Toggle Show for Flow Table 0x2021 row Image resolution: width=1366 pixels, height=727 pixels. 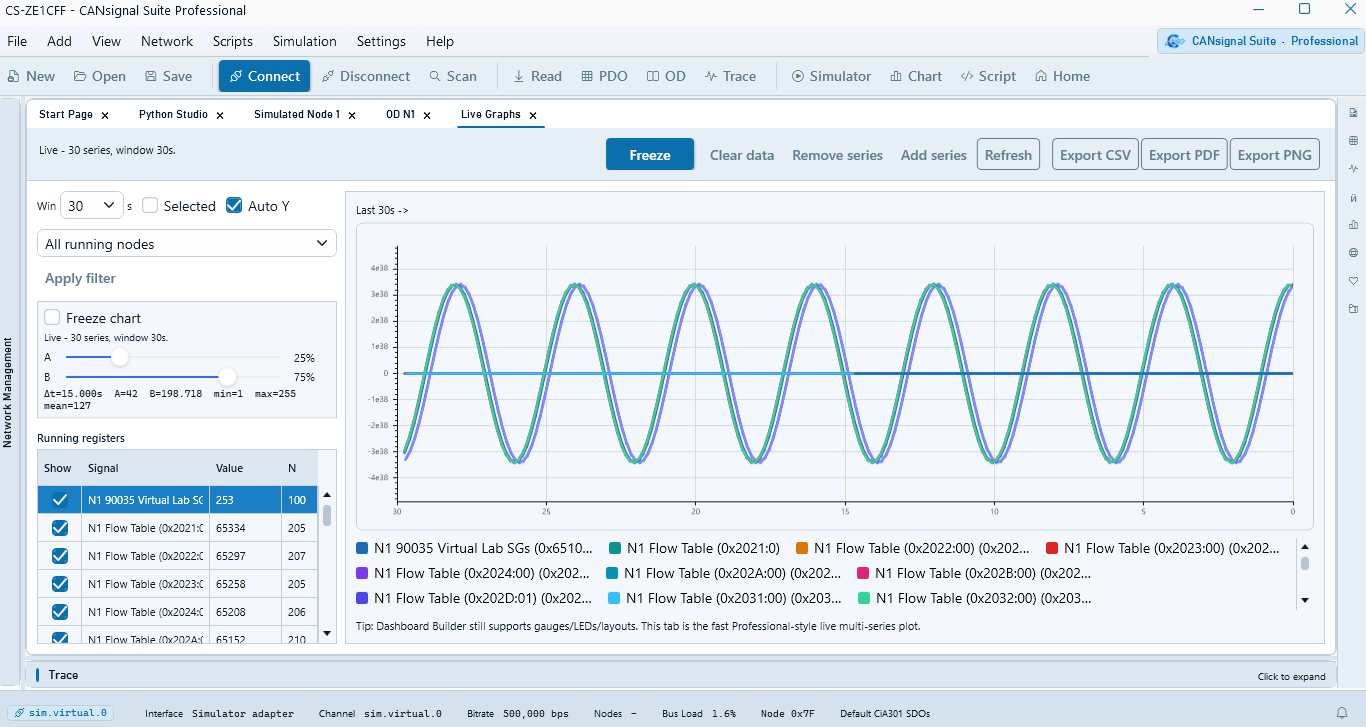click(60, 528)
